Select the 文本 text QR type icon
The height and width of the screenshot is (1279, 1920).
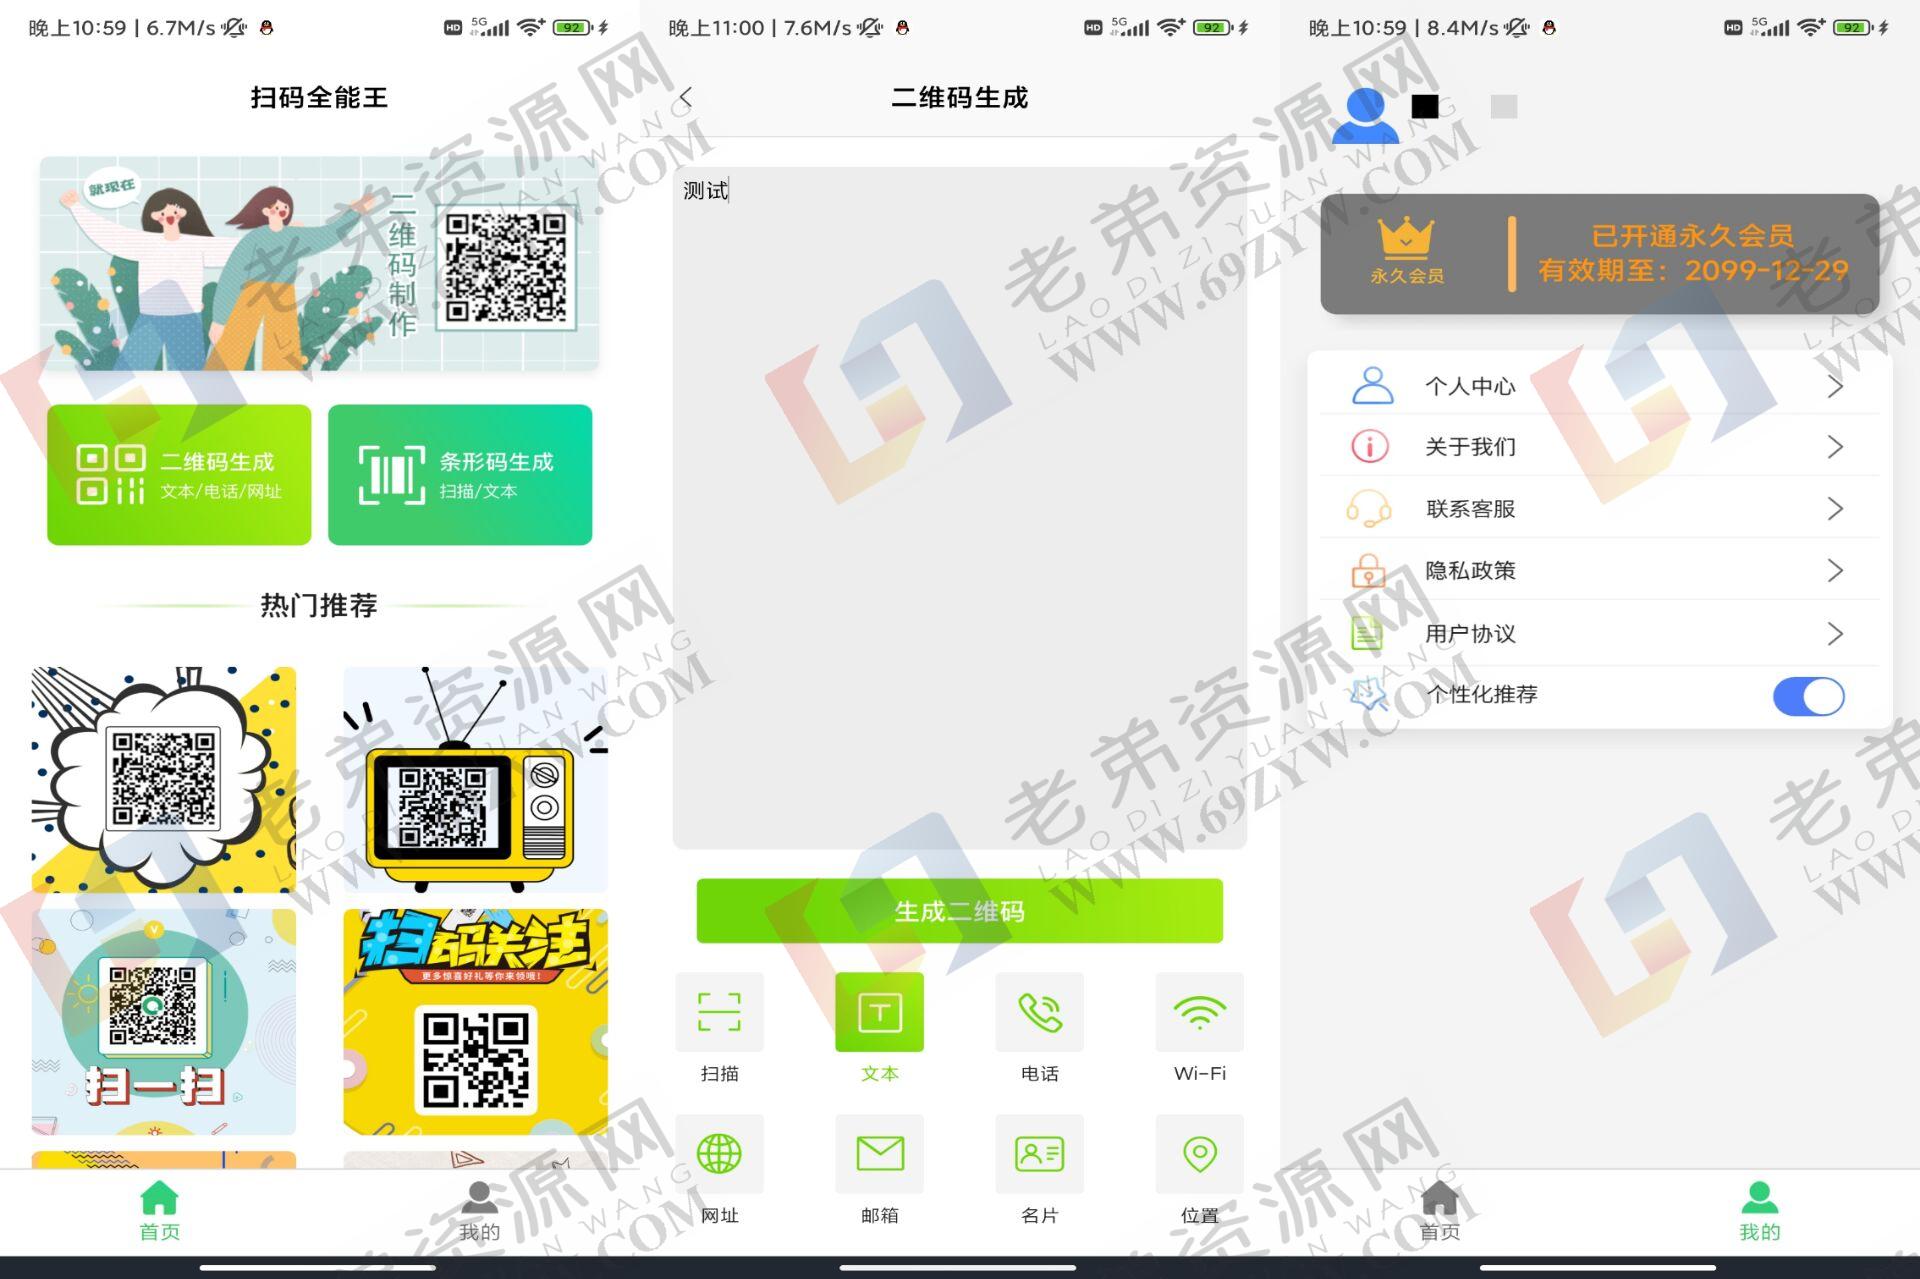878,1012
